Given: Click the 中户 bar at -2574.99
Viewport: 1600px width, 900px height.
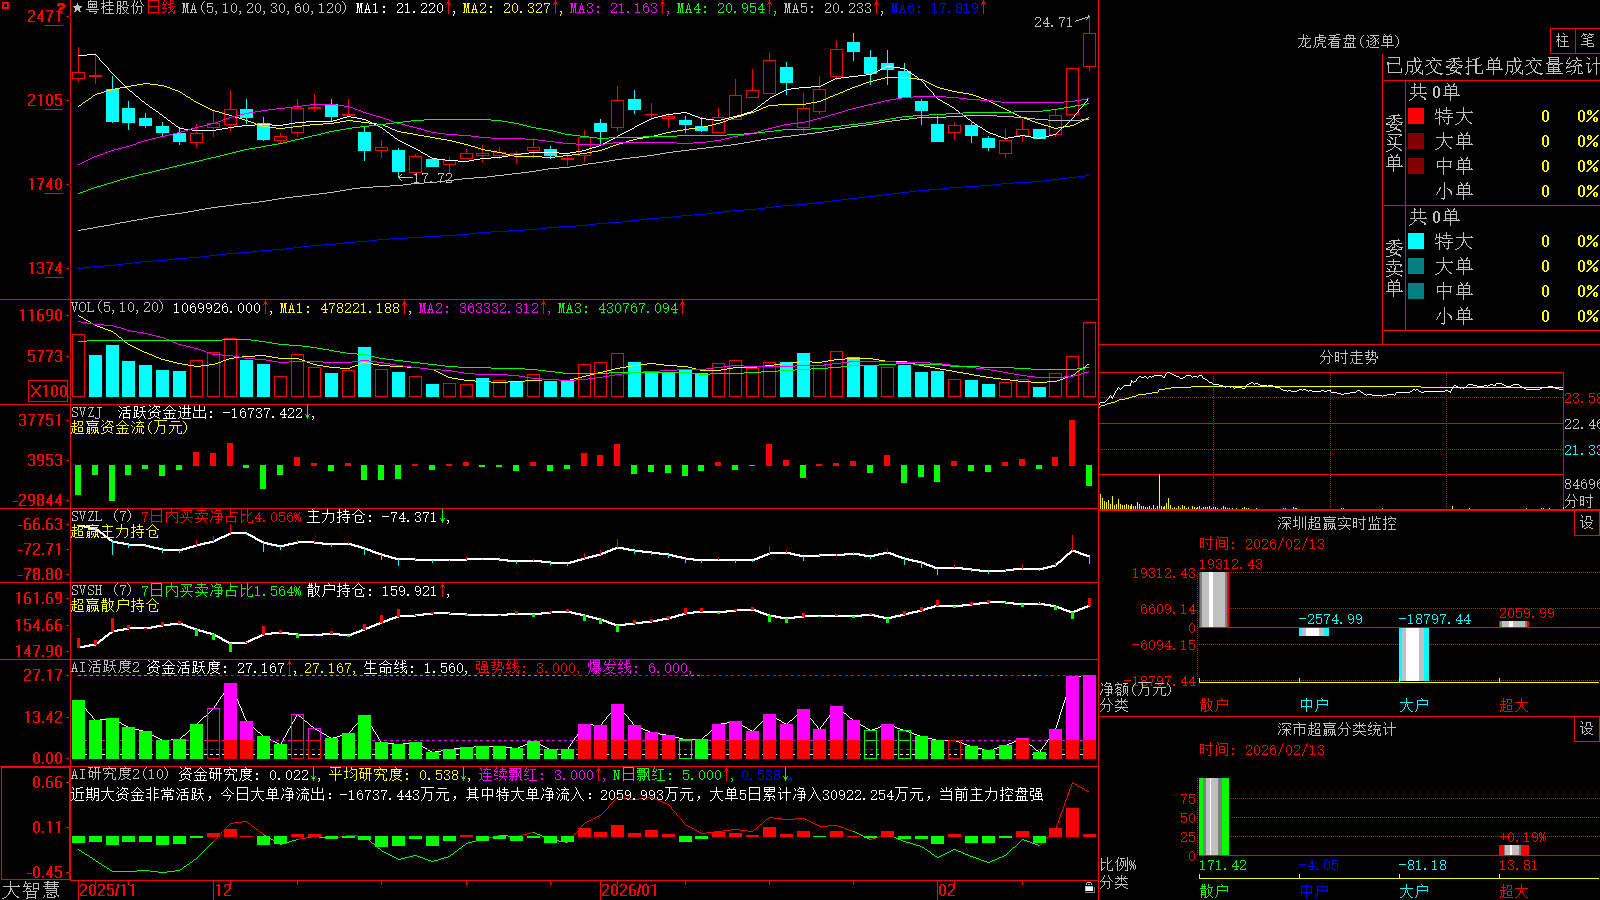Looking at the screenshot, I should point(1314,632).
